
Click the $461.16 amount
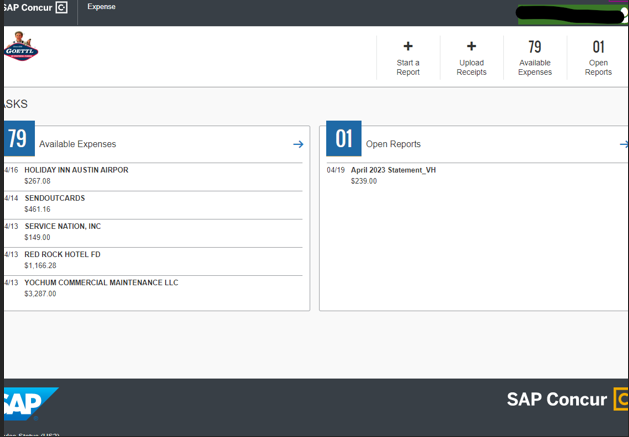click(x=37, y=209)
